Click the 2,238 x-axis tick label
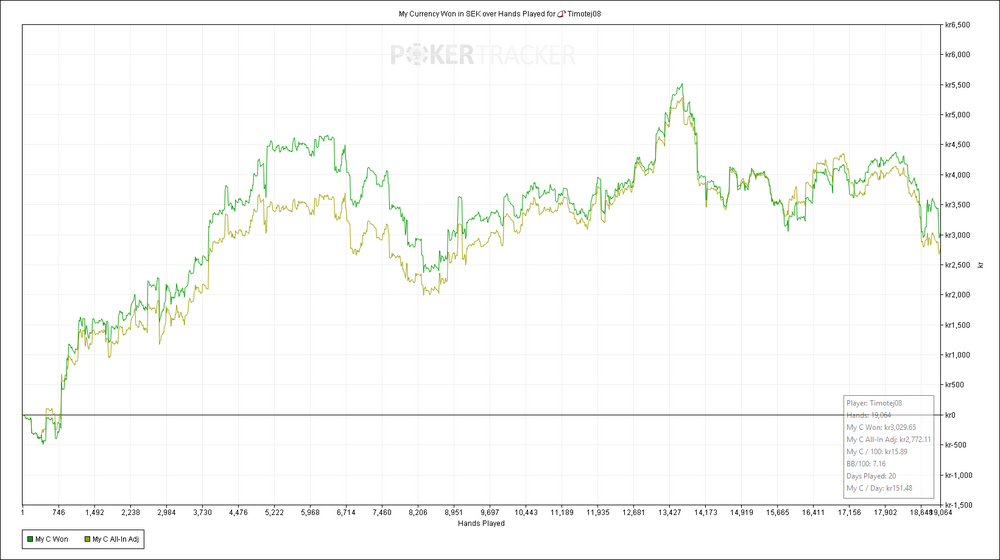Viewport: 1000px width, 560px height. [130, 512]
